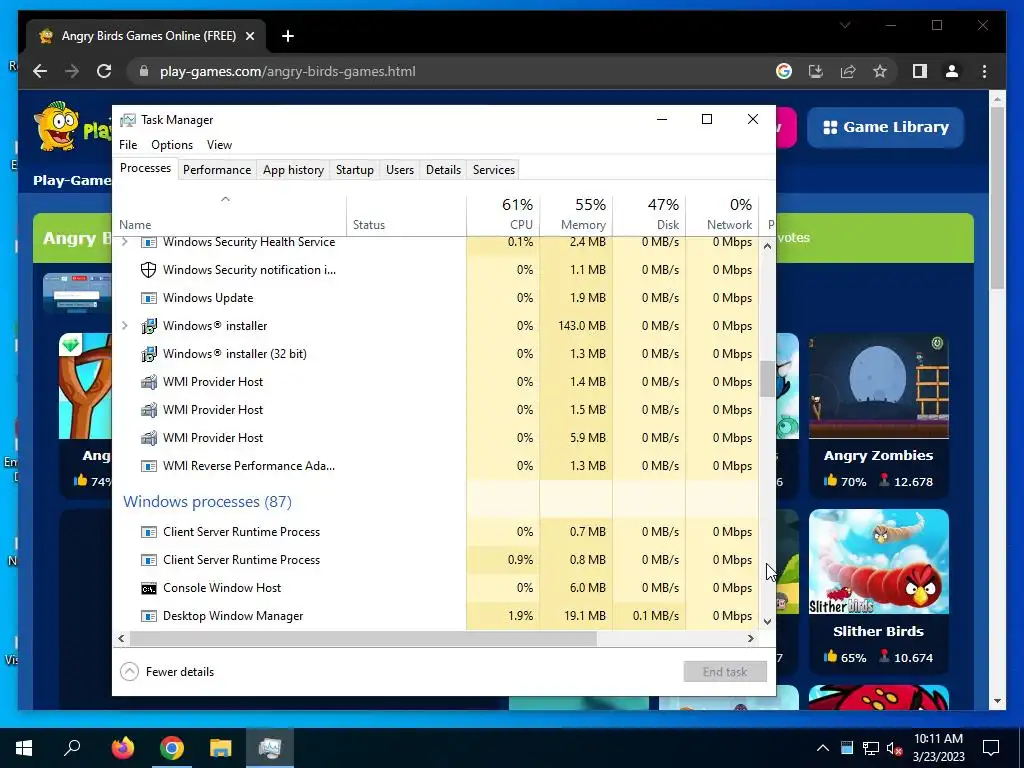Switch to the Details tab

click(x=443, y=170)
